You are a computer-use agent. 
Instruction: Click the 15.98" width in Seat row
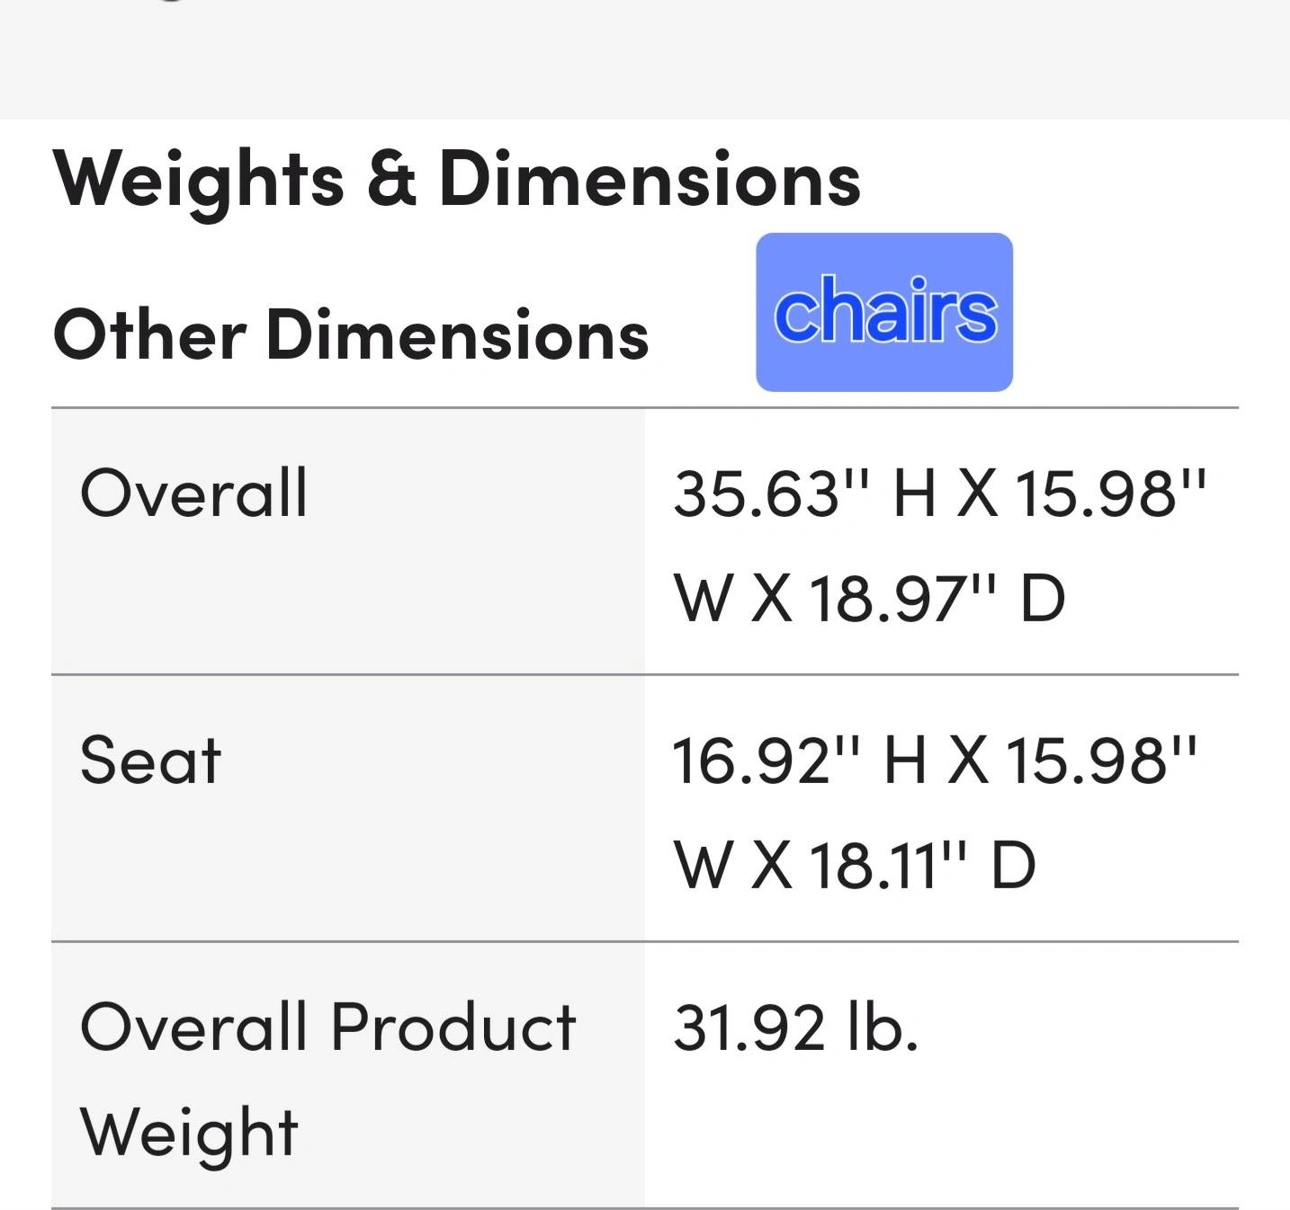(1101, 760)
